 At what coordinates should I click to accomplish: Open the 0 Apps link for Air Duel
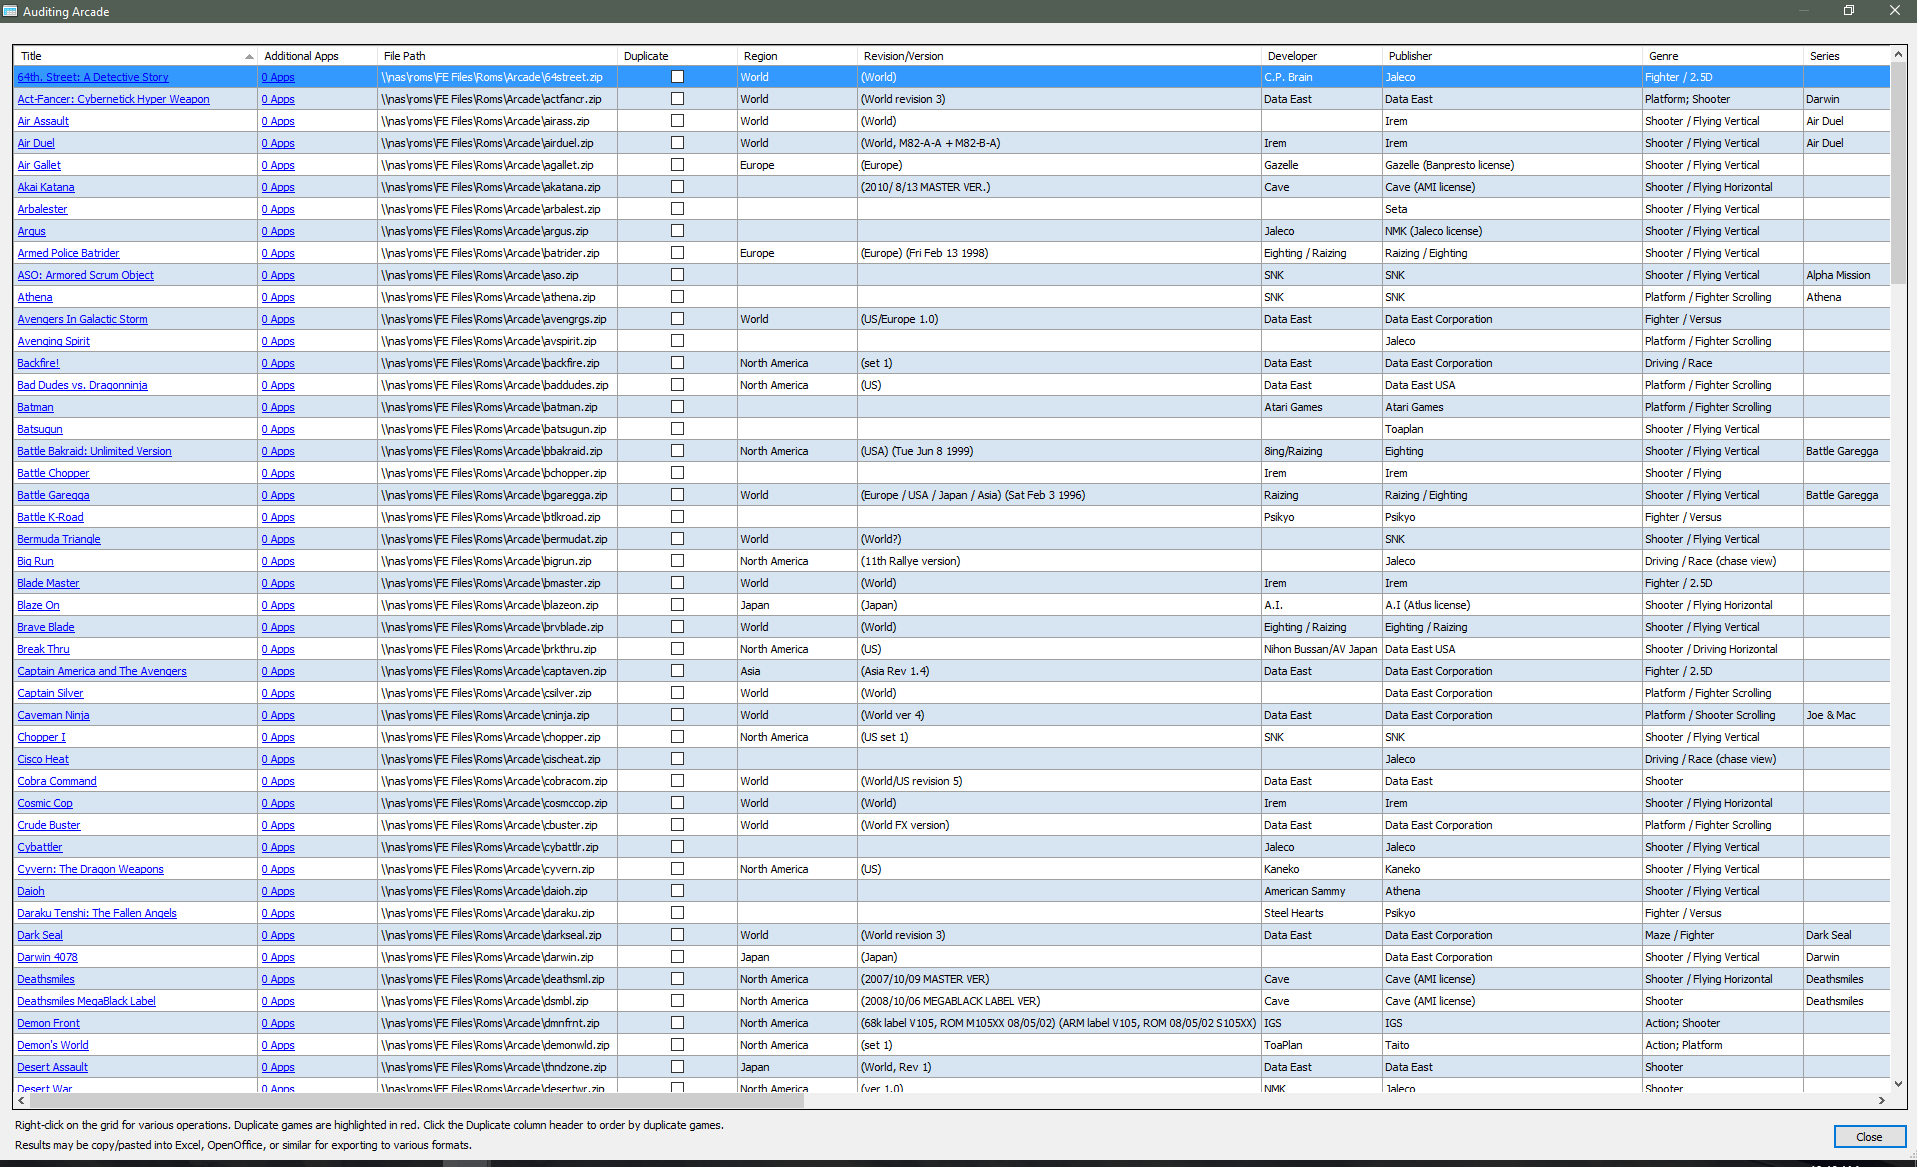(278, 143)
